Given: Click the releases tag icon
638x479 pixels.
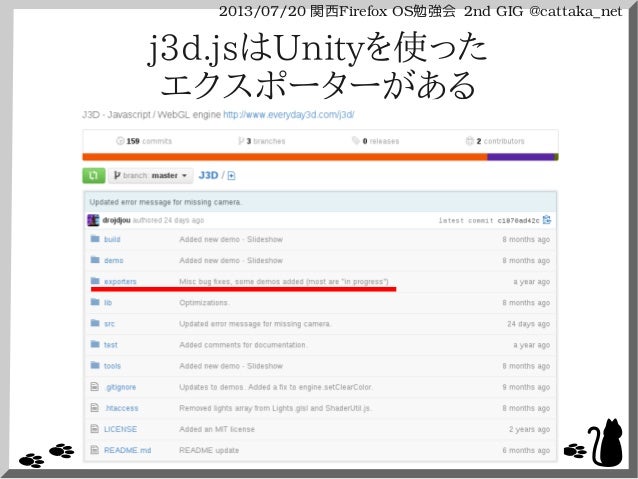Looking at the screenshot, I should point(356,141).
